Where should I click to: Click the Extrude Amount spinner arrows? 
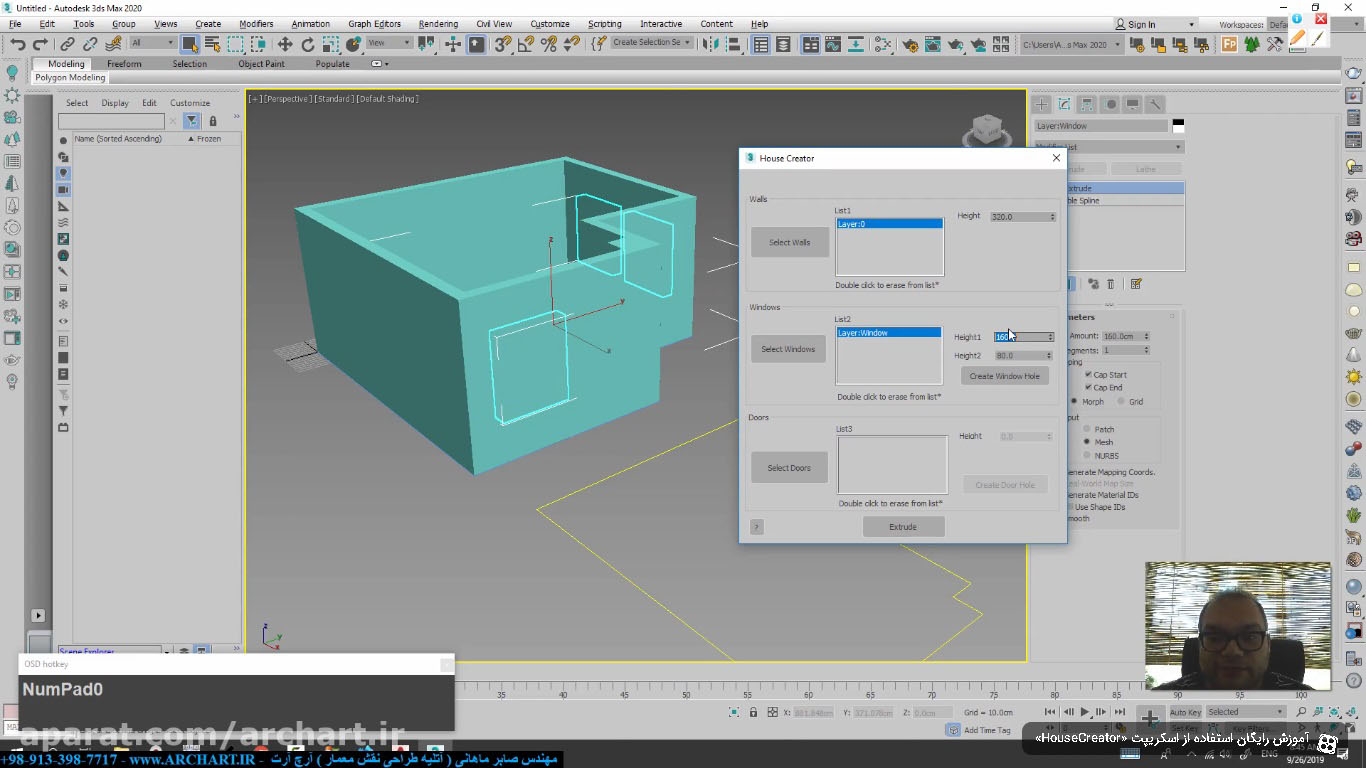(x=1146, y=336)
